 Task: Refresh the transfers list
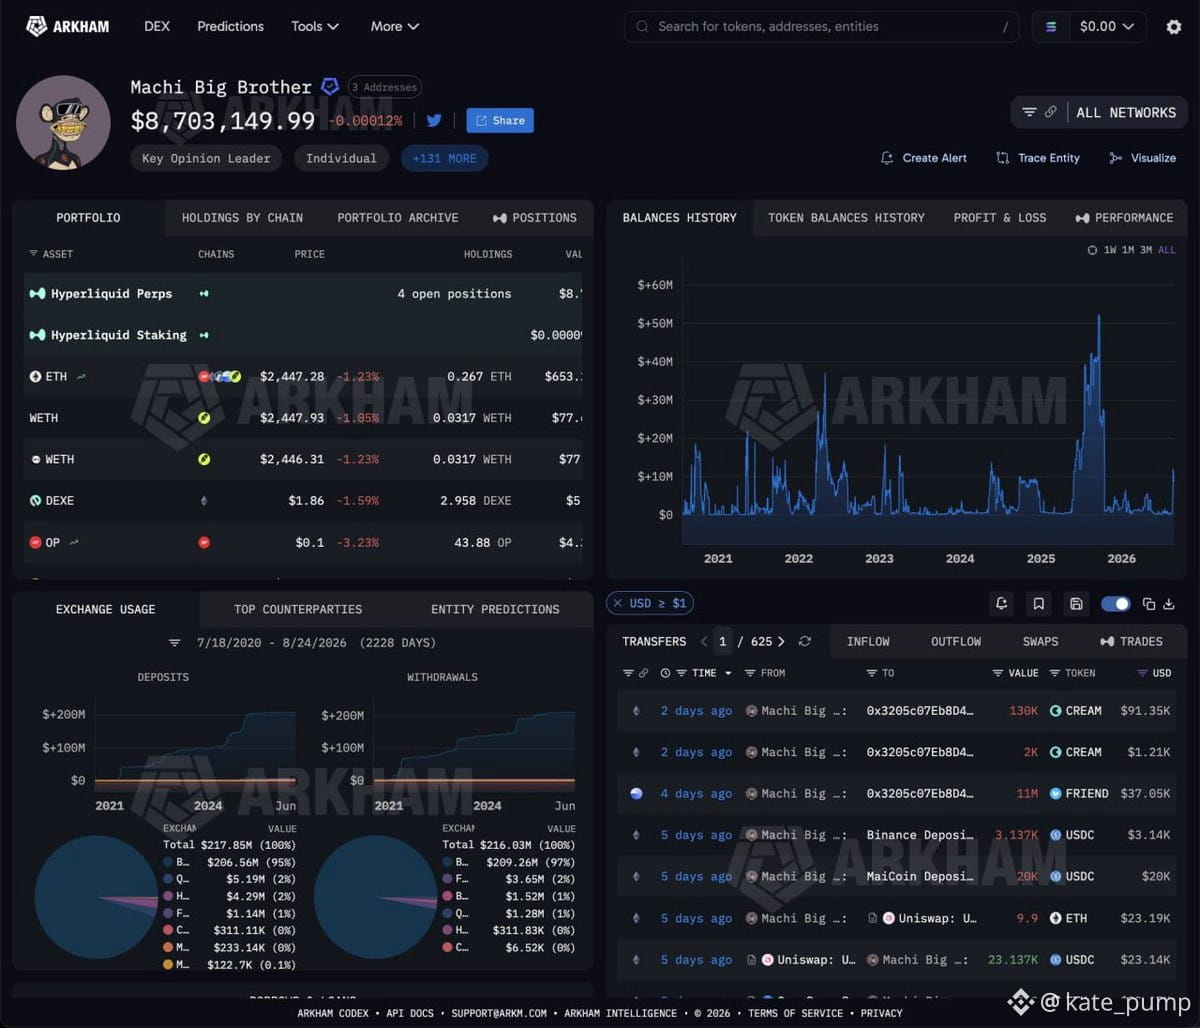click(x=805, y=641)
